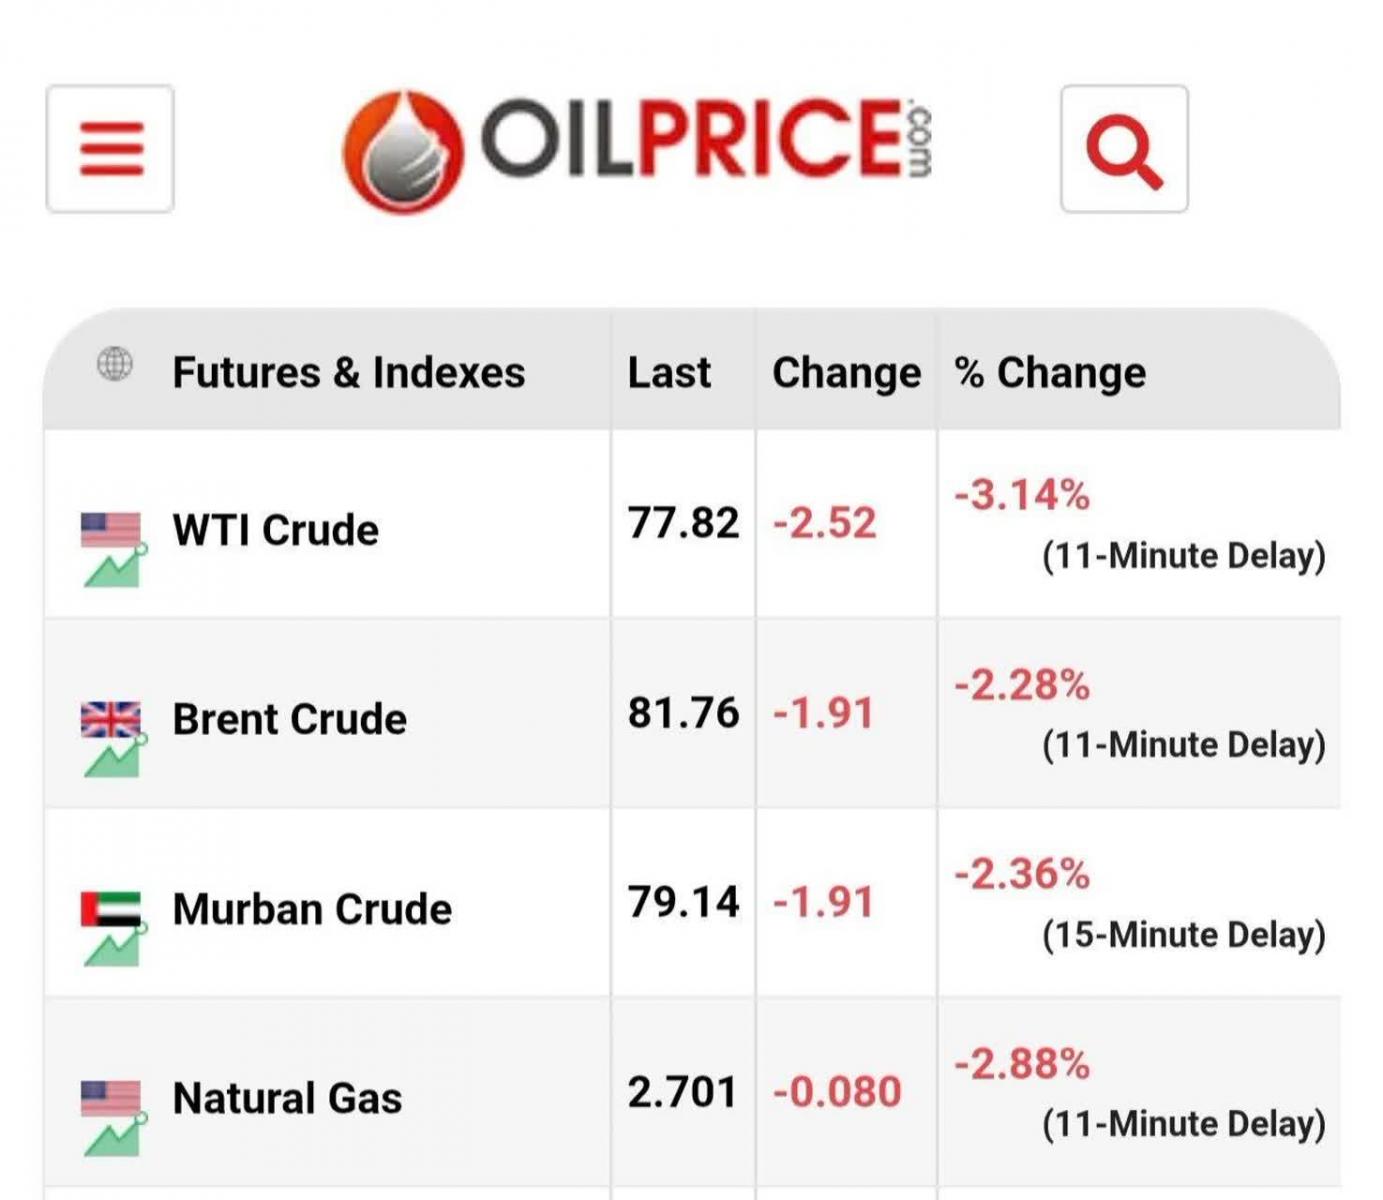Click the globe icon beside Futures & Indexes
This screenshot has height=1200, width=1383.
tap(115, 364)
